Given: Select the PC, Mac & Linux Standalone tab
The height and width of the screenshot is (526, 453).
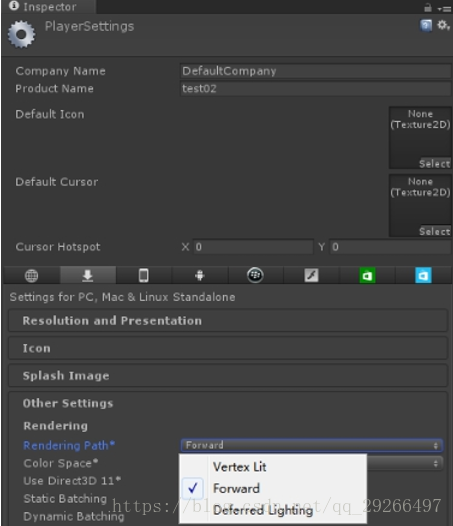Looking at the screenshot, I should pyautogui.click(x=88, y=275).
